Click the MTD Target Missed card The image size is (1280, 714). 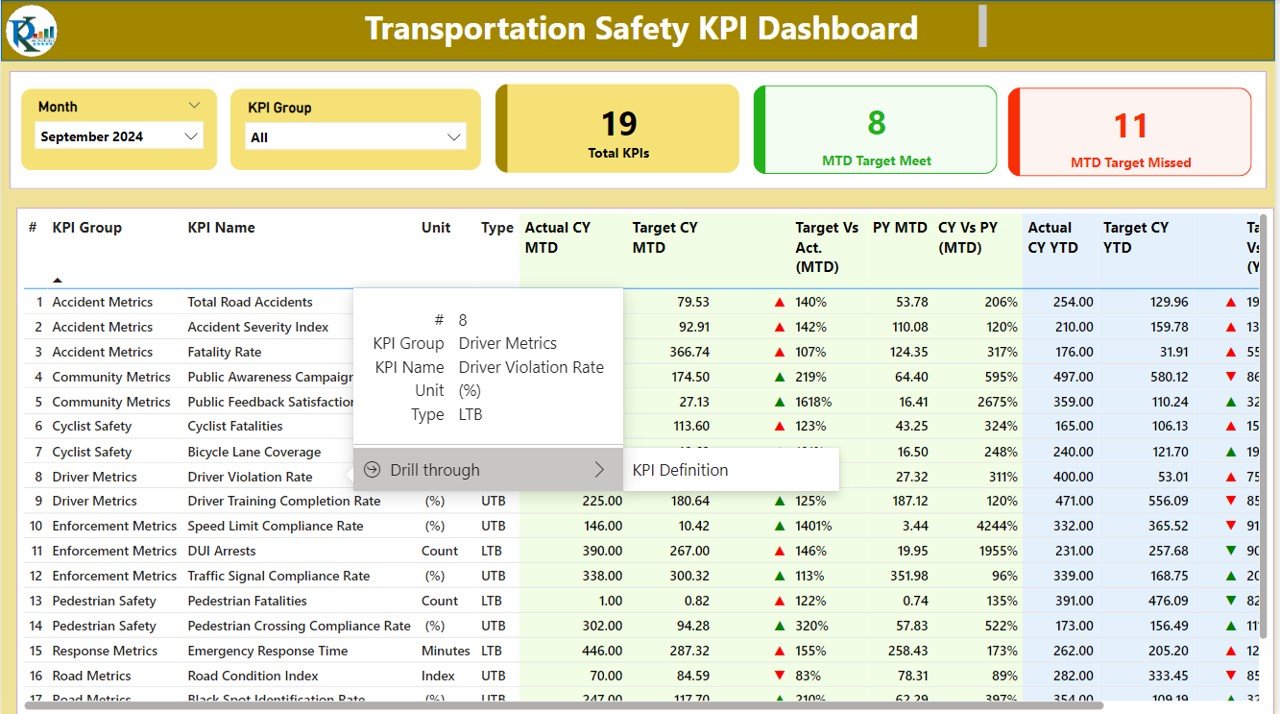coord(1130,132)
